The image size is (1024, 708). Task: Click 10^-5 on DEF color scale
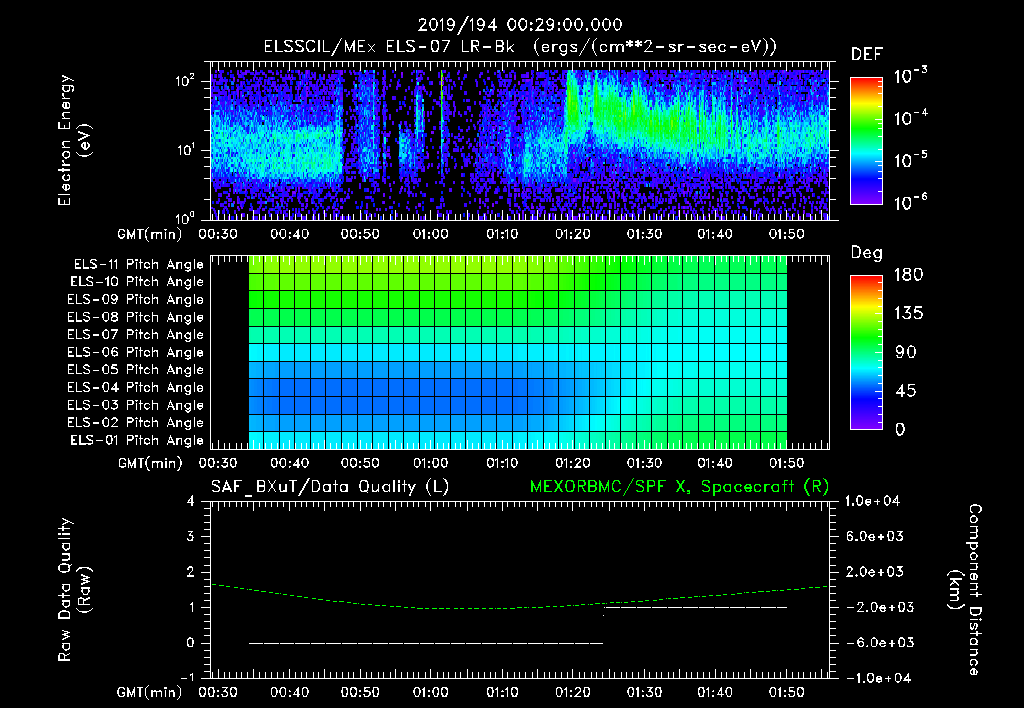[911, 159]
